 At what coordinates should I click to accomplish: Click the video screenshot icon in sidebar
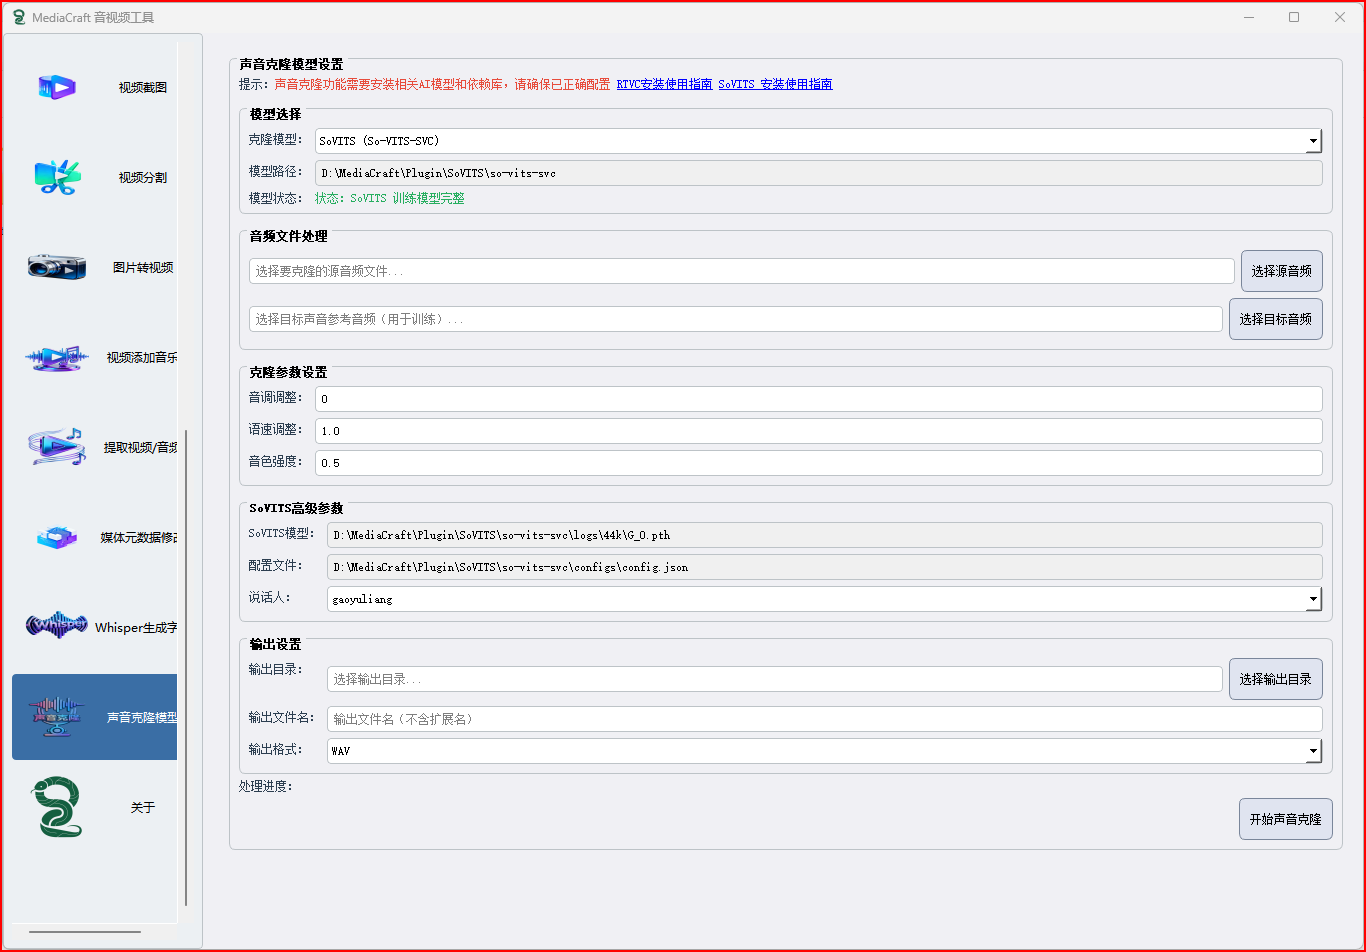click(x=57, y=88)
